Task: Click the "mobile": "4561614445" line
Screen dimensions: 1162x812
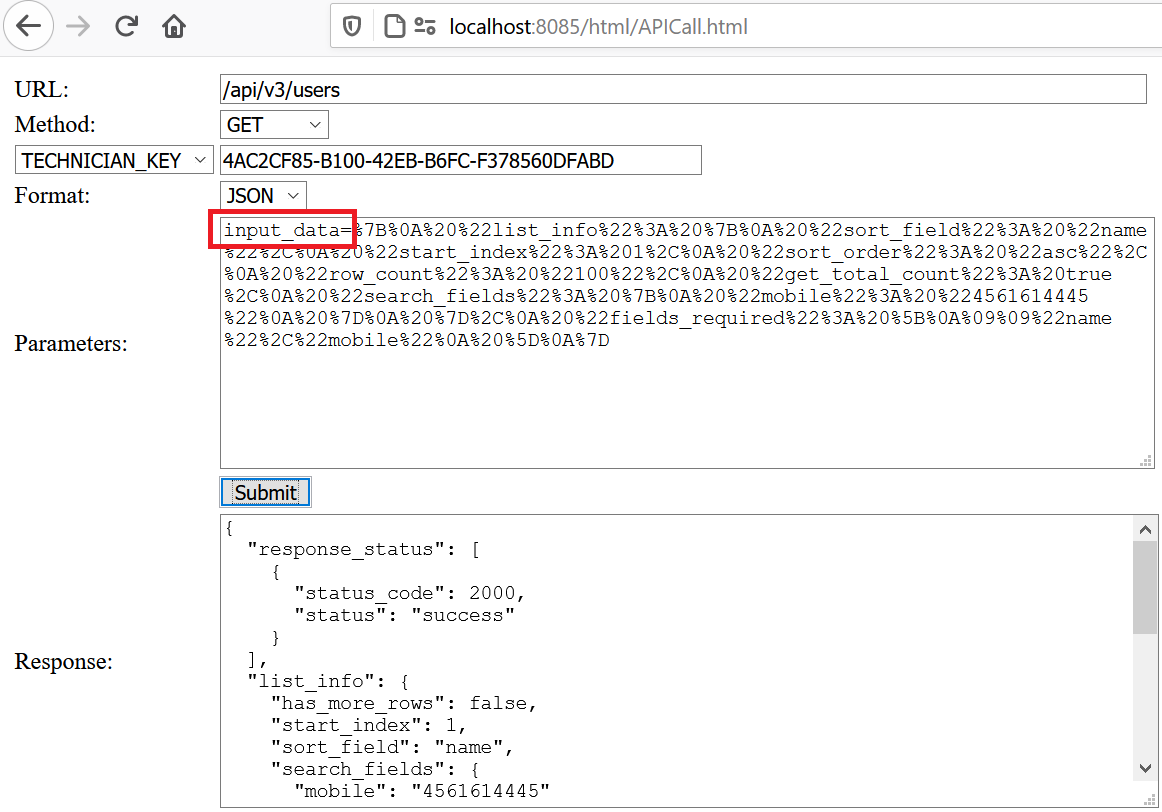Action: click(x=422, y=791)
